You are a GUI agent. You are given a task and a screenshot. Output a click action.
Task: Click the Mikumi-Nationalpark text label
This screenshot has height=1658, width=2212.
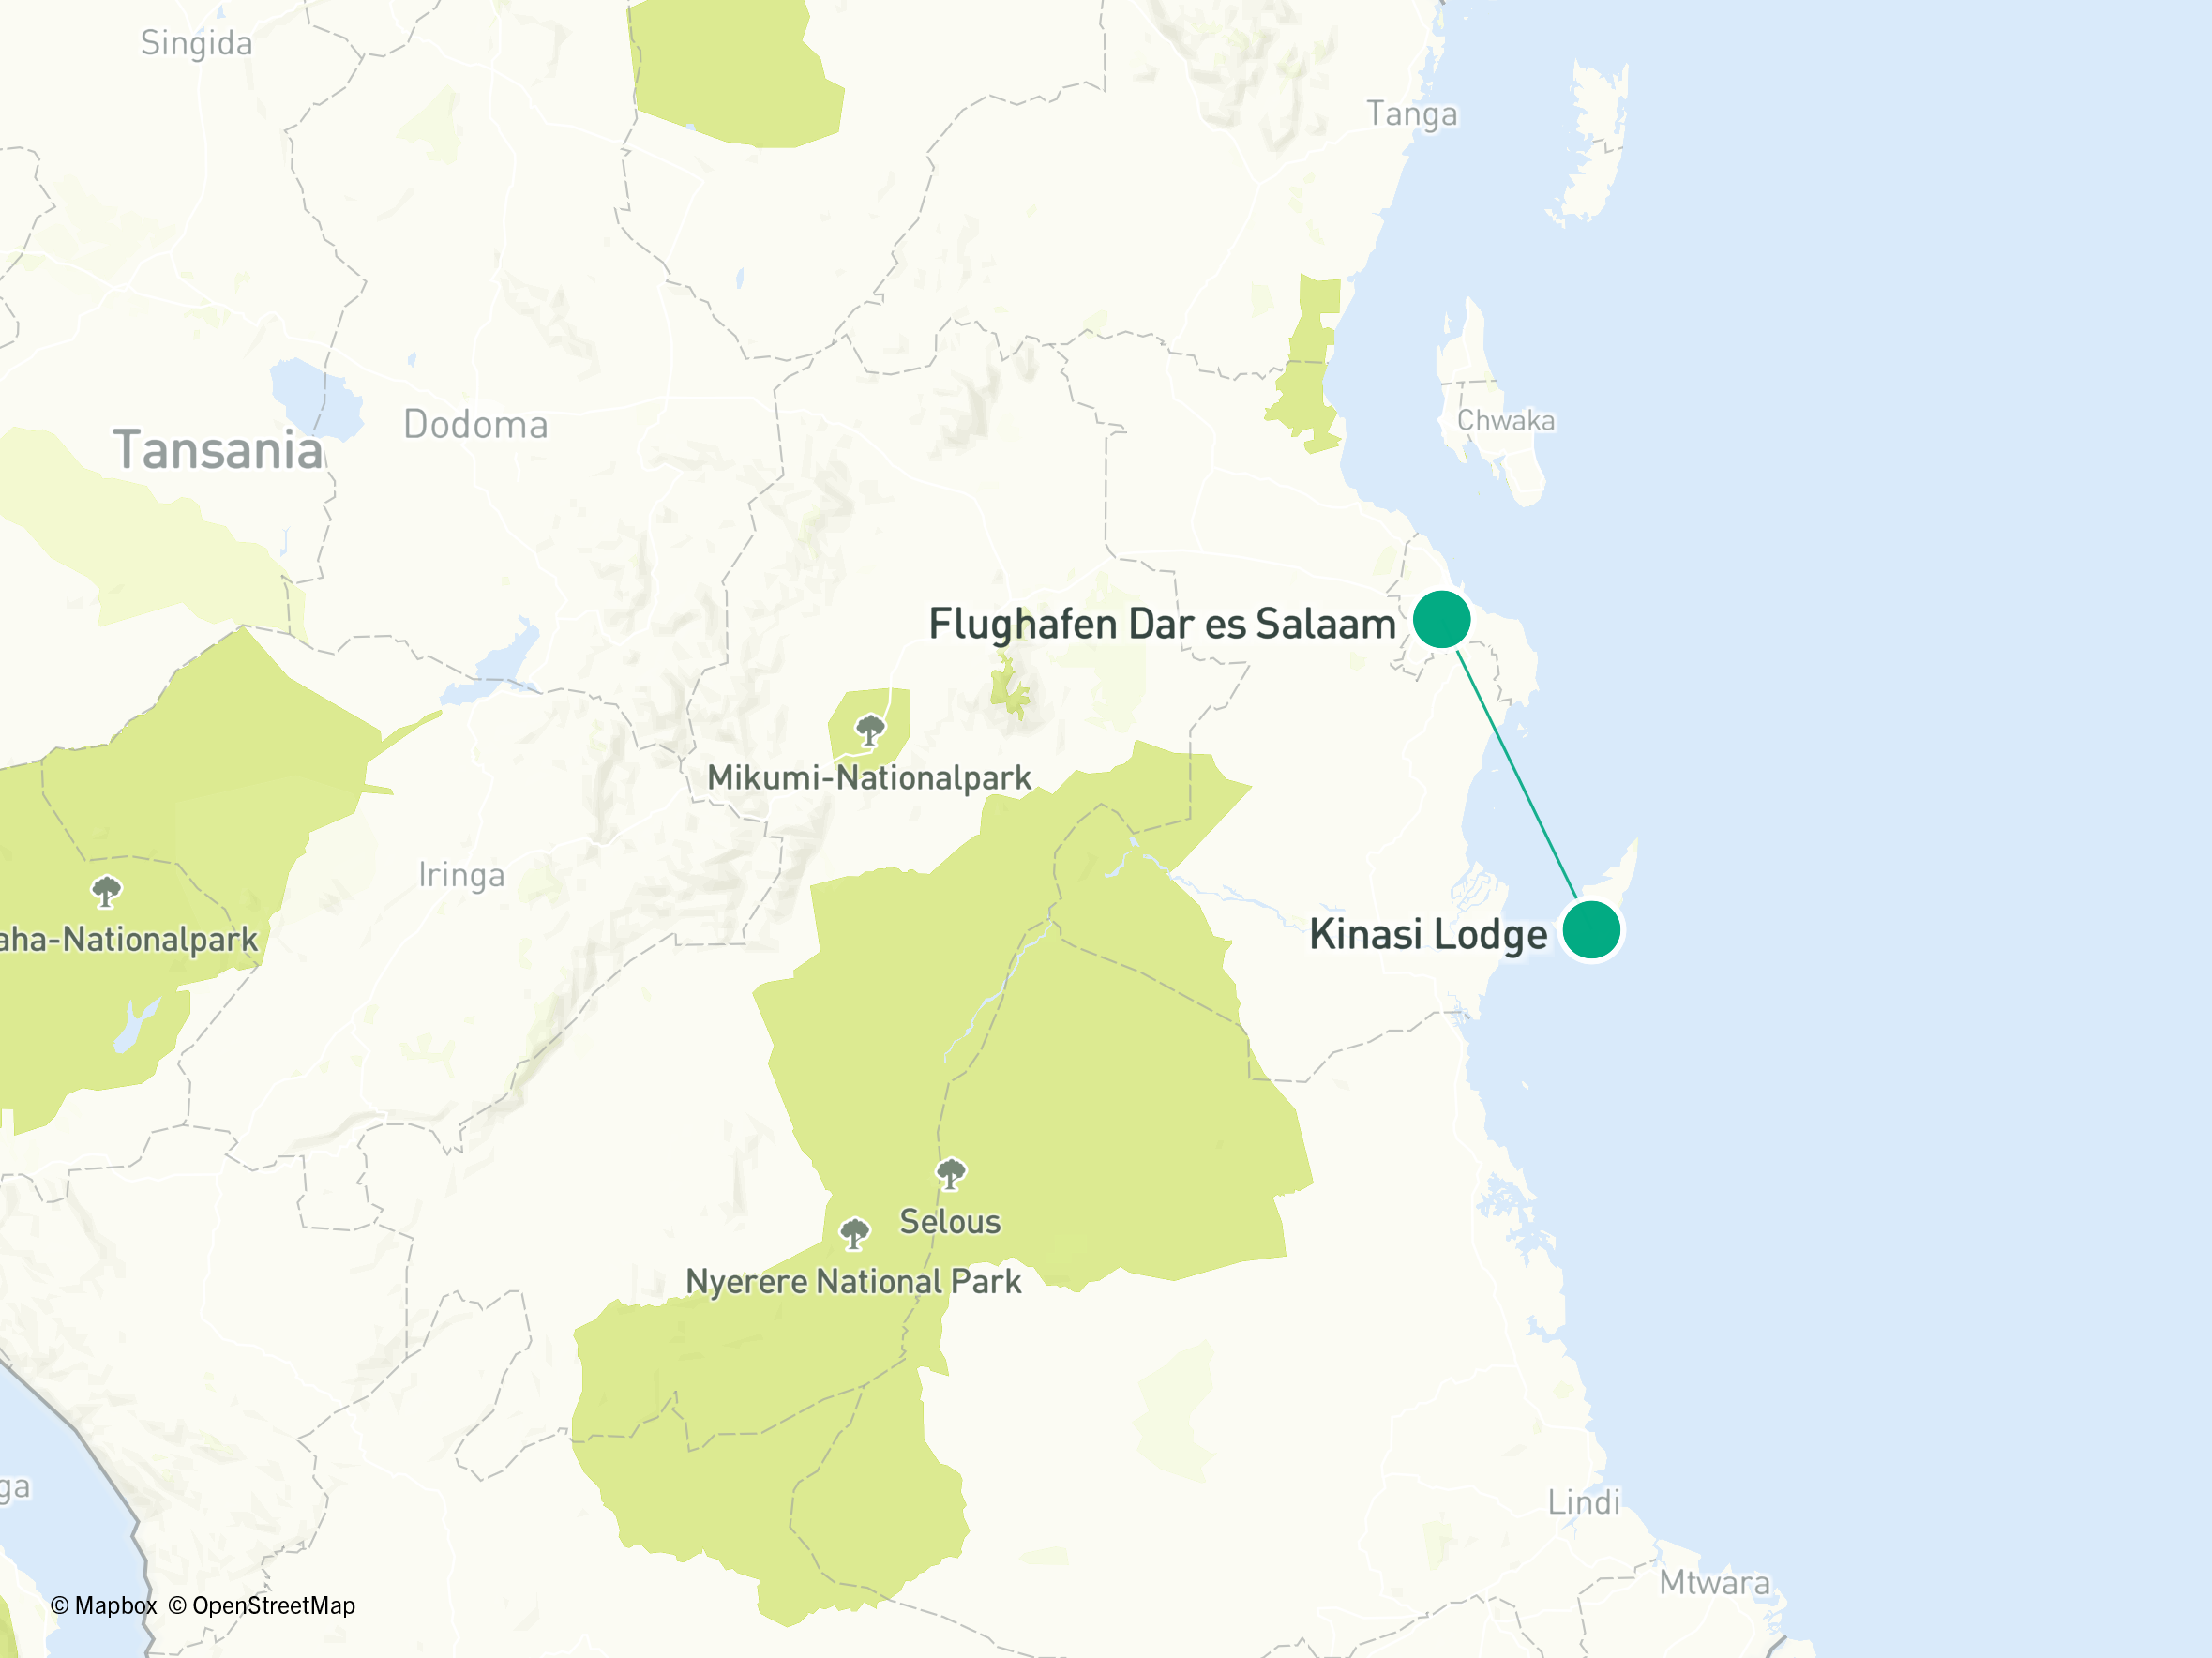point(869,778)
